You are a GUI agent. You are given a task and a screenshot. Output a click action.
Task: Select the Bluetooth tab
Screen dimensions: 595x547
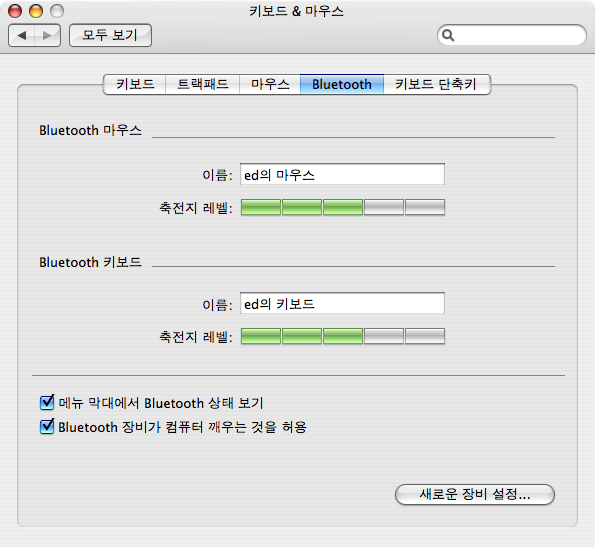pyautogui.click(x=342, y=84)
